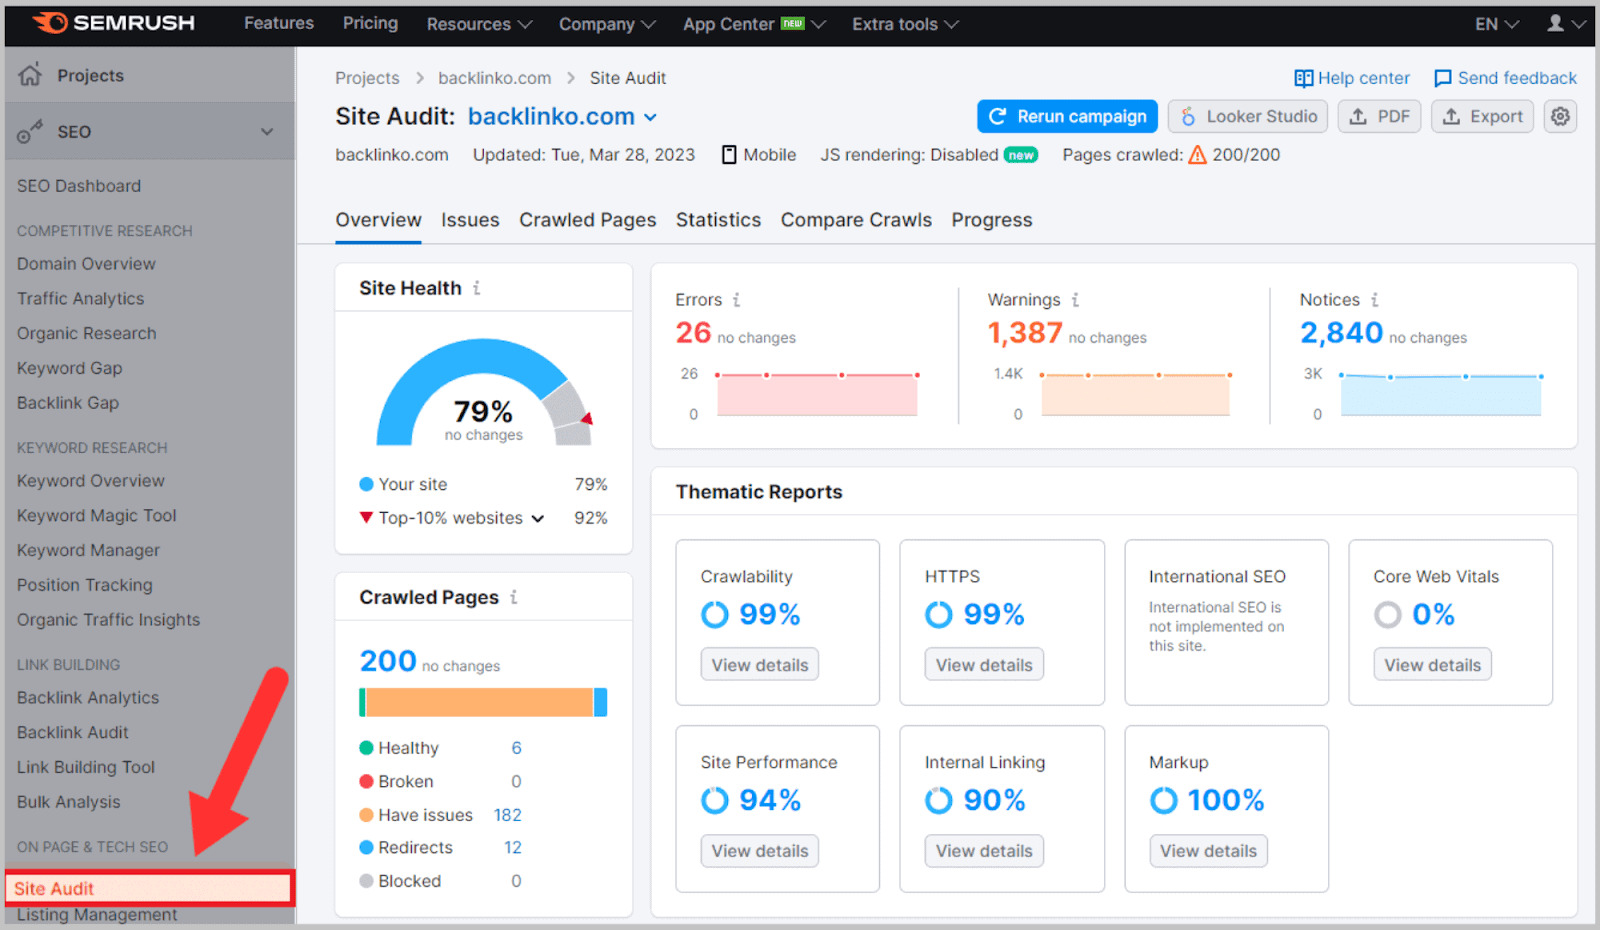Click the Site Health gauge chart

pos(484,392)
